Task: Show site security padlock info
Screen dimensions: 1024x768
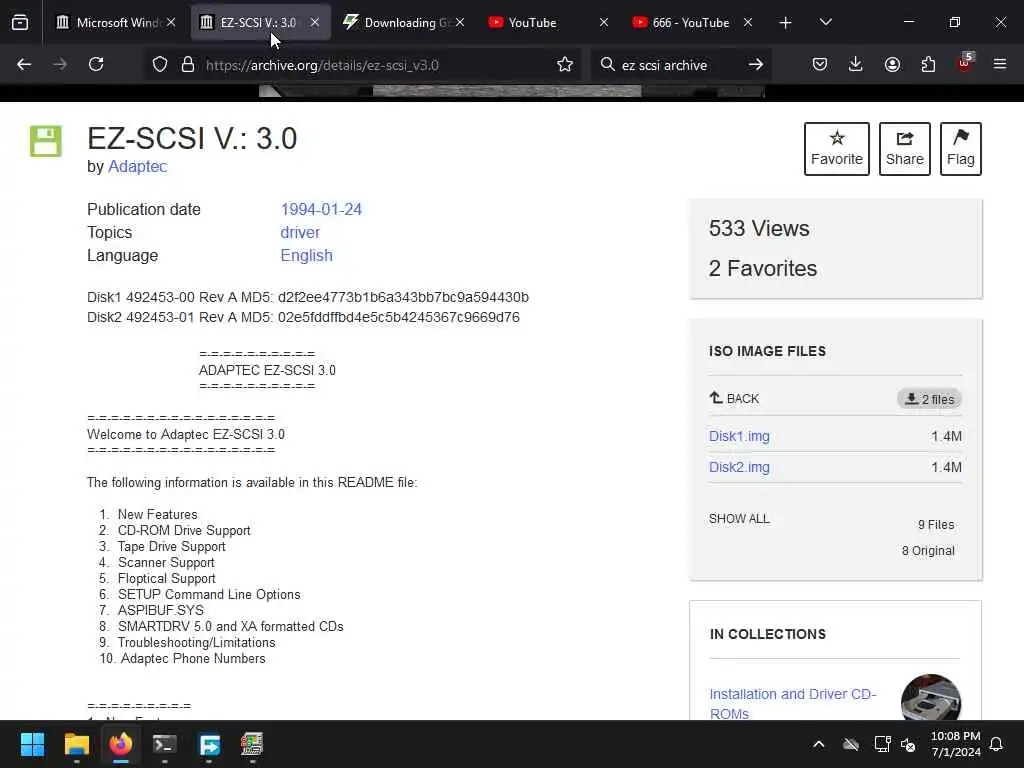Action: [188, 65]
